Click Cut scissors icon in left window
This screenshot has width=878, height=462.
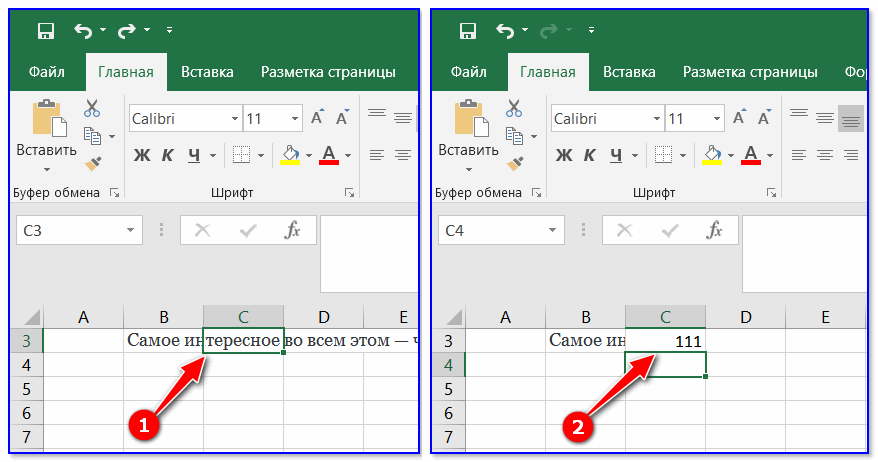coord(92,108)
